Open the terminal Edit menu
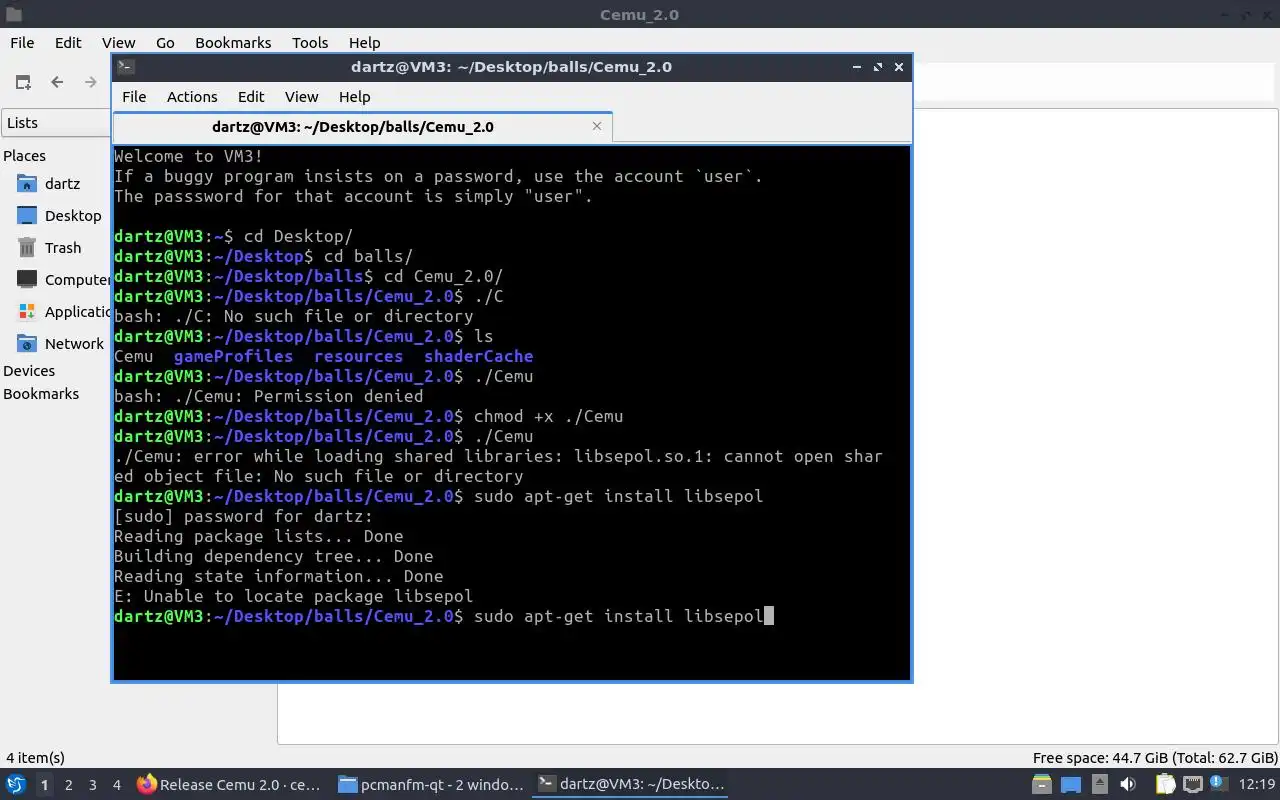This screenshot has height=800, width=1280. [x=251, y=97]
